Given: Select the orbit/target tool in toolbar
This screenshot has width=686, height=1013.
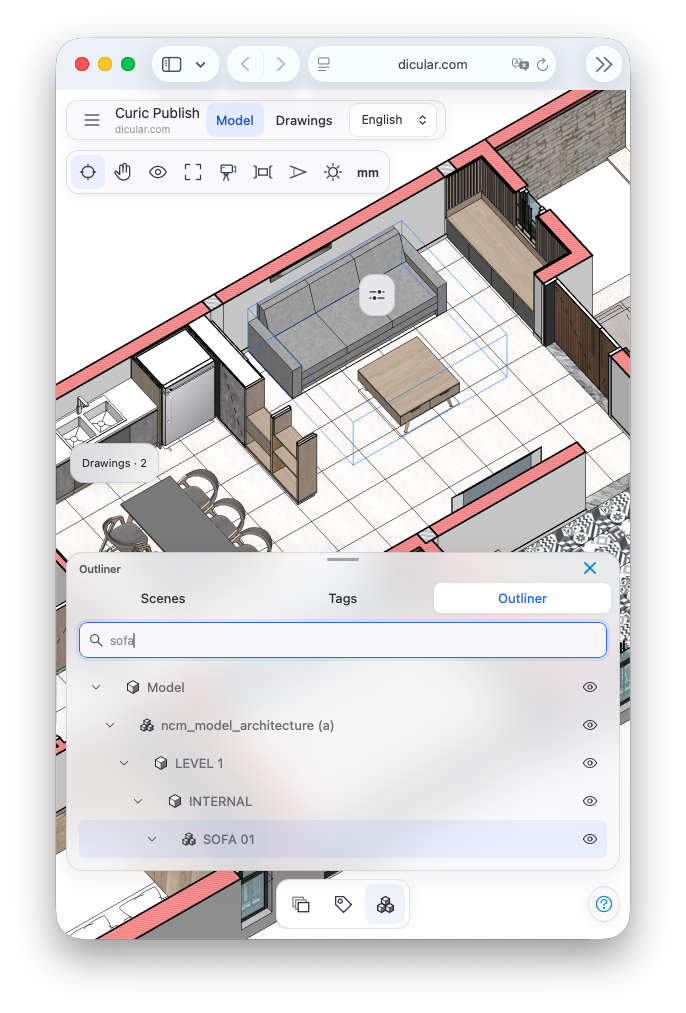Looking at the screenshot, I should point(88,172).
